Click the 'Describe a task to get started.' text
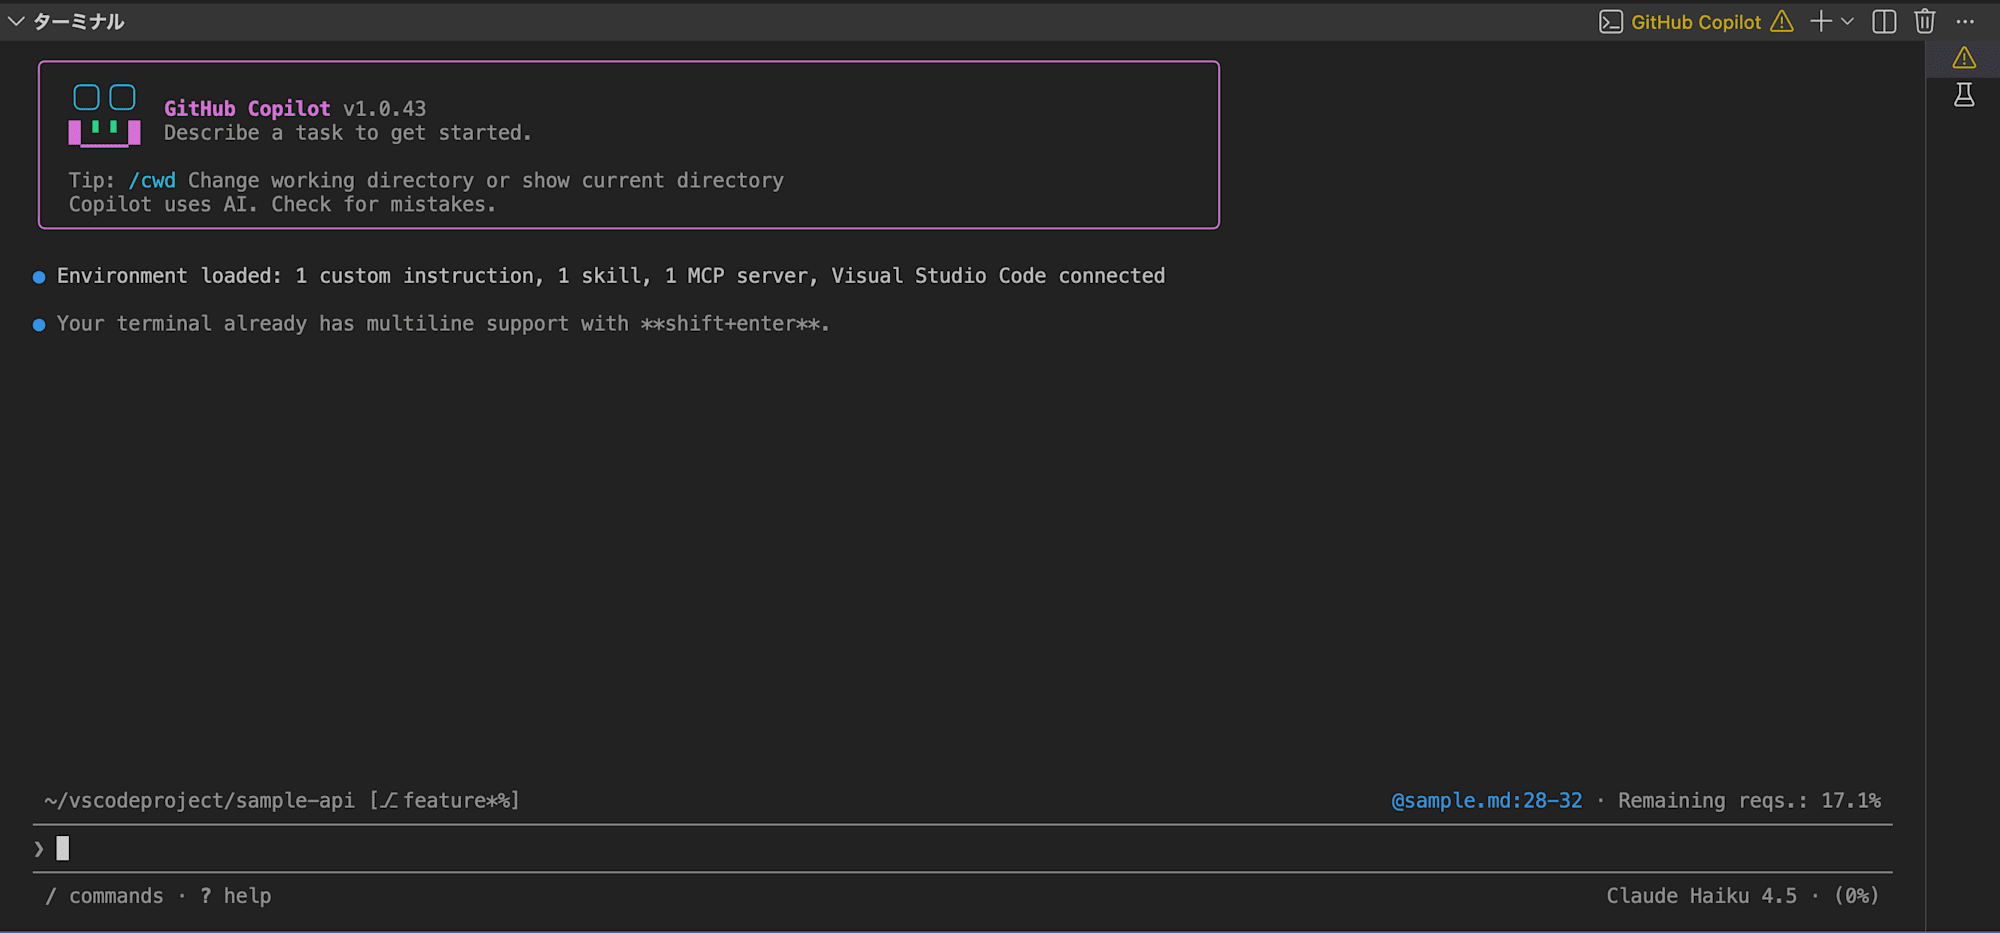The height and width of the screenshot is (933, 2000). tap(348, 133)
